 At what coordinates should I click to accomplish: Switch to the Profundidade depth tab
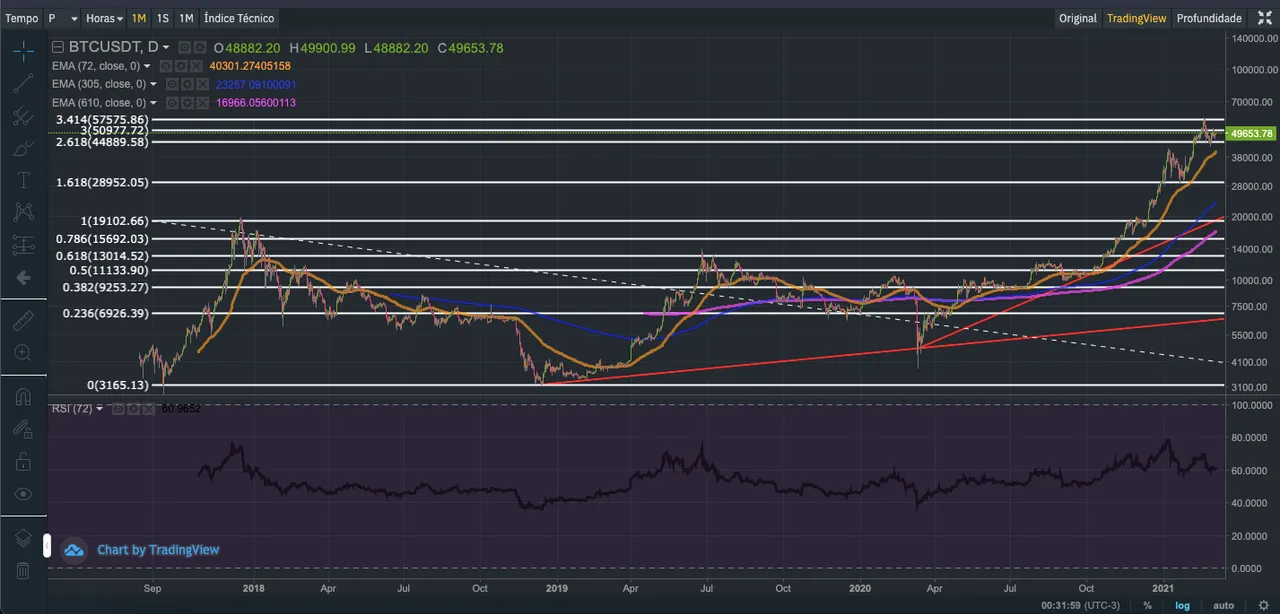coord(1209,18)
